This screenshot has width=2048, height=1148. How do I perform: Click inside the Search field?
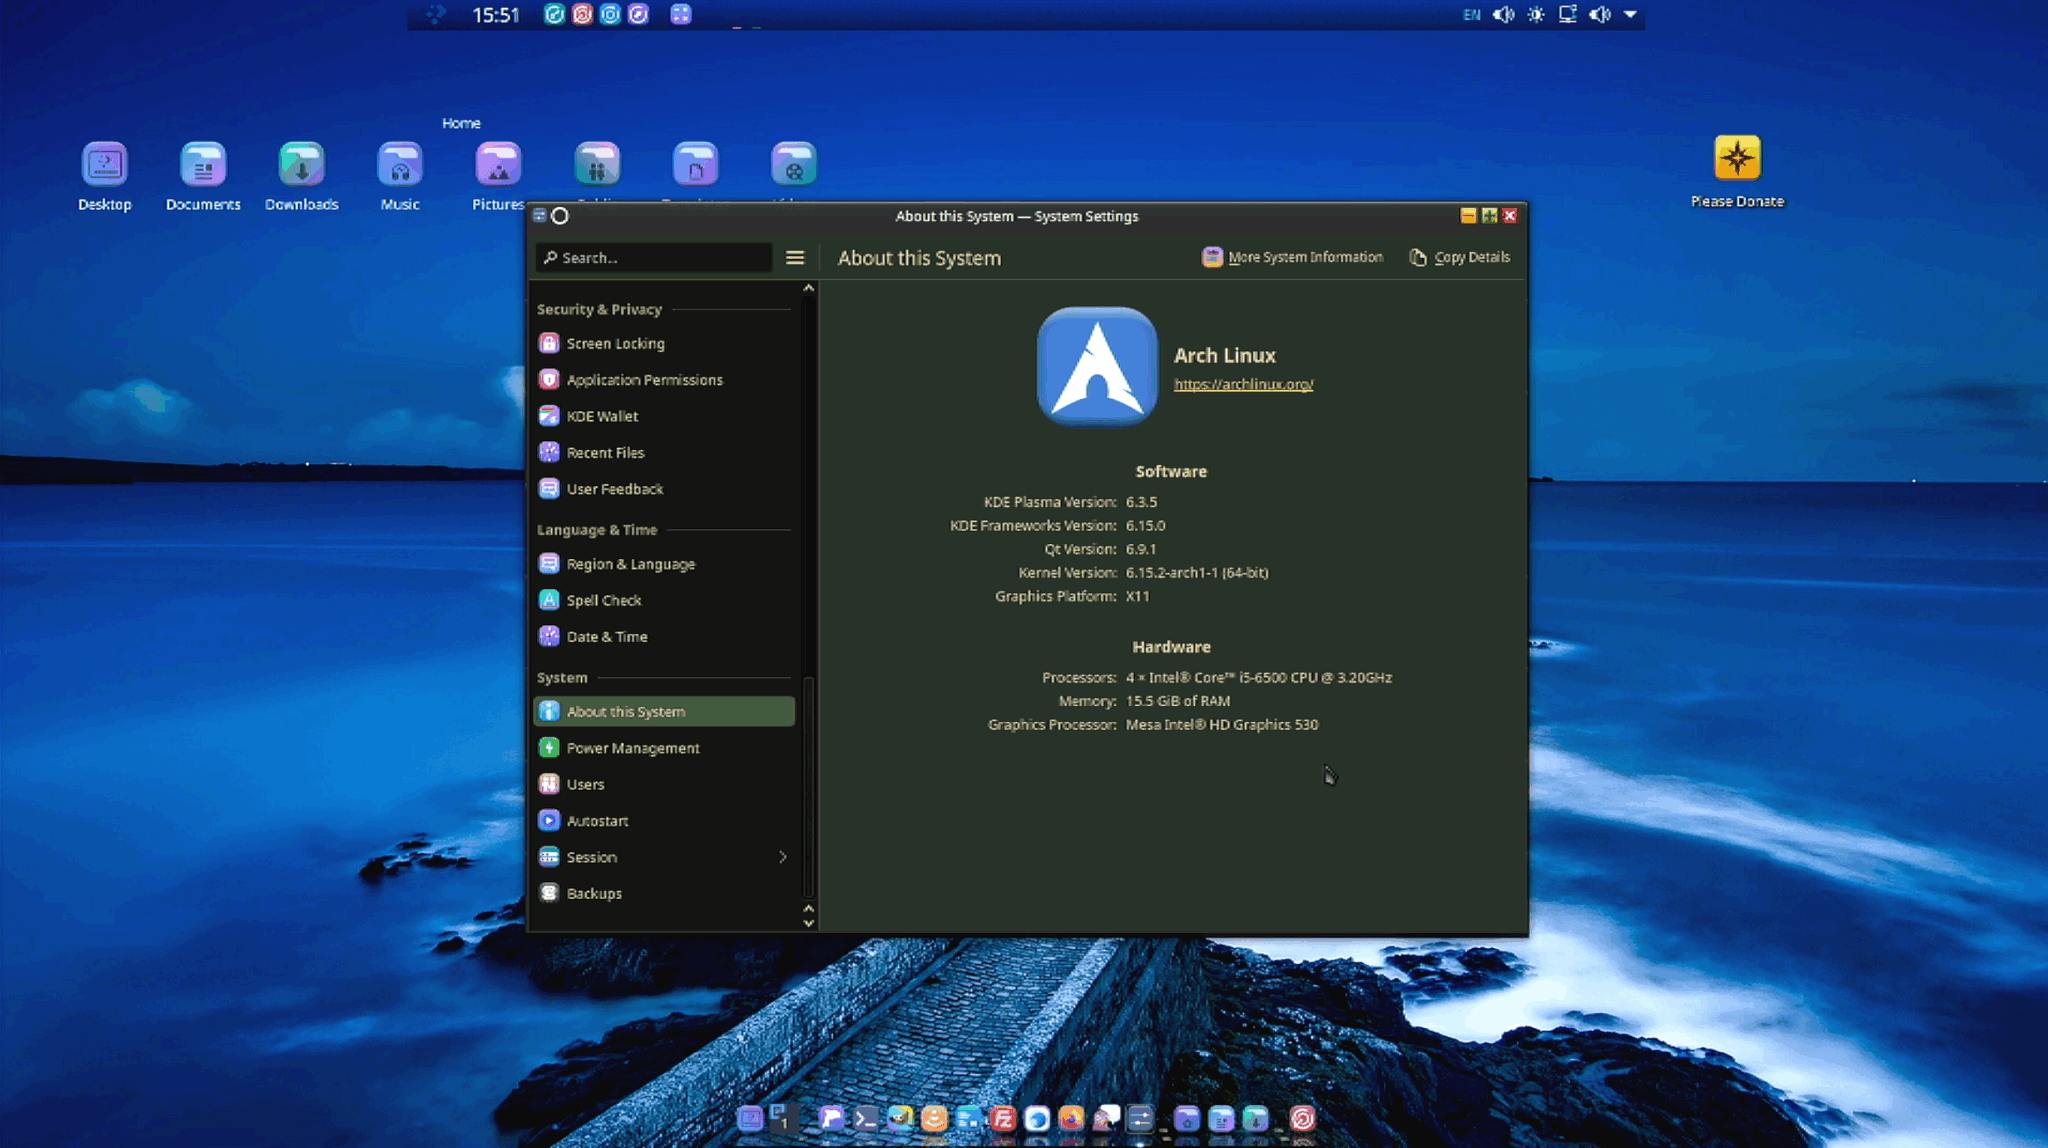(x=650, y=257)
